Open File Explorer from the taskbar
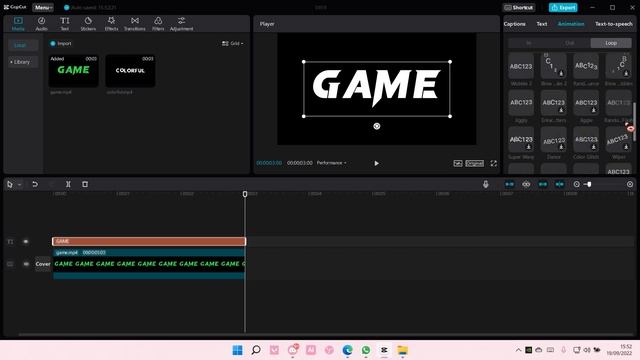The width and height of the screenshot is (640, 360). pos(403,350)
